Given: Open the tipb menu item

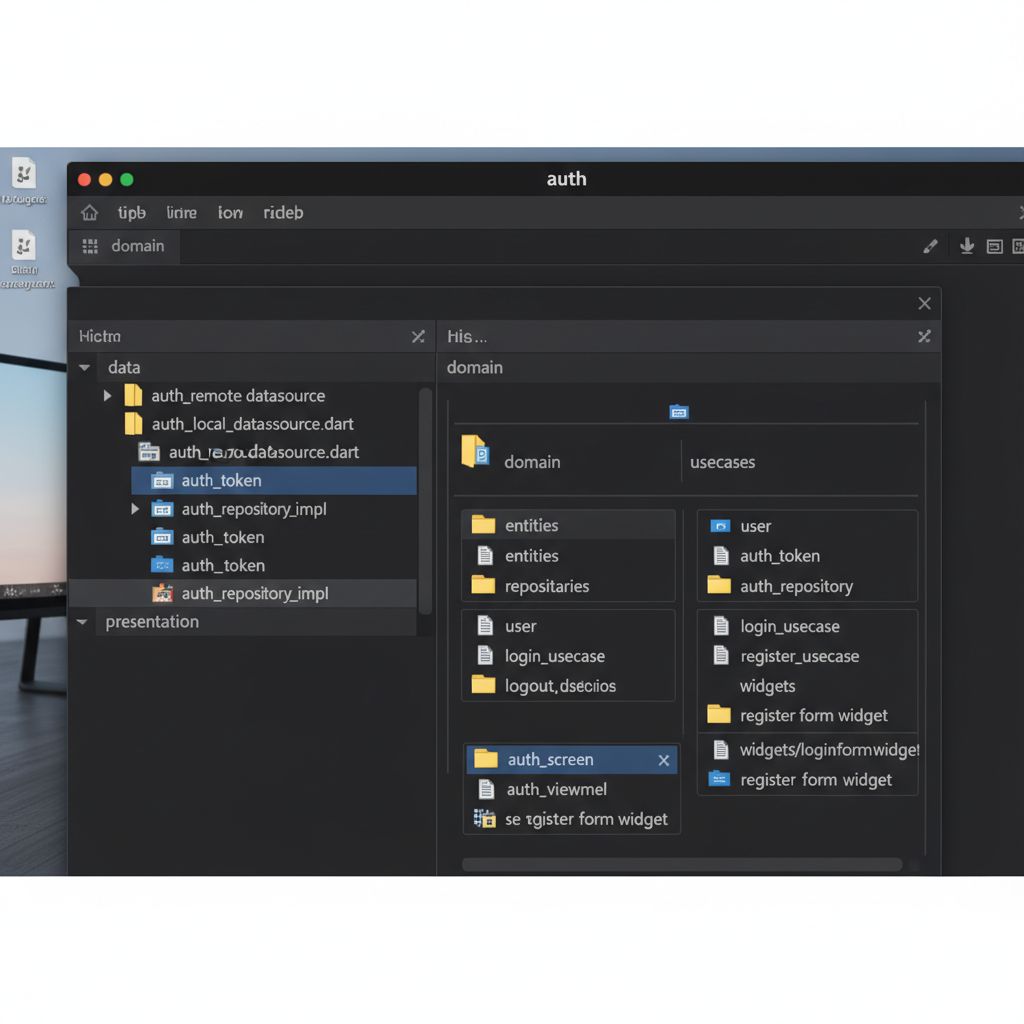Looking at the screenshot, I should point(131,213).
